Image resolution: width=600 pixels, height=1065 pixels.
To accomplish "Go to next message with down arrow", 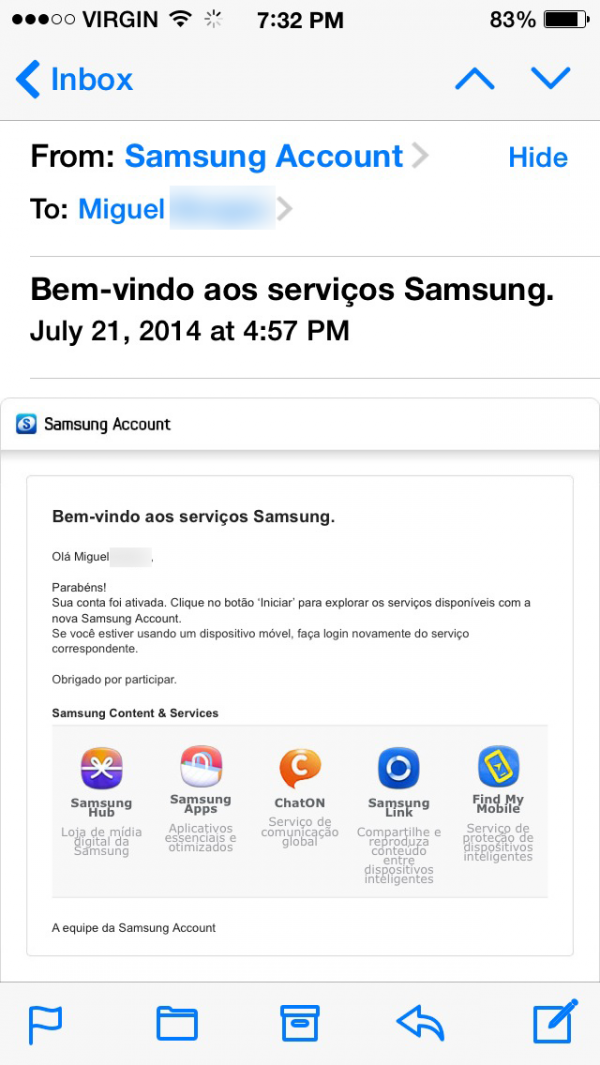I will pyautogui.click(x=551, y=79).
